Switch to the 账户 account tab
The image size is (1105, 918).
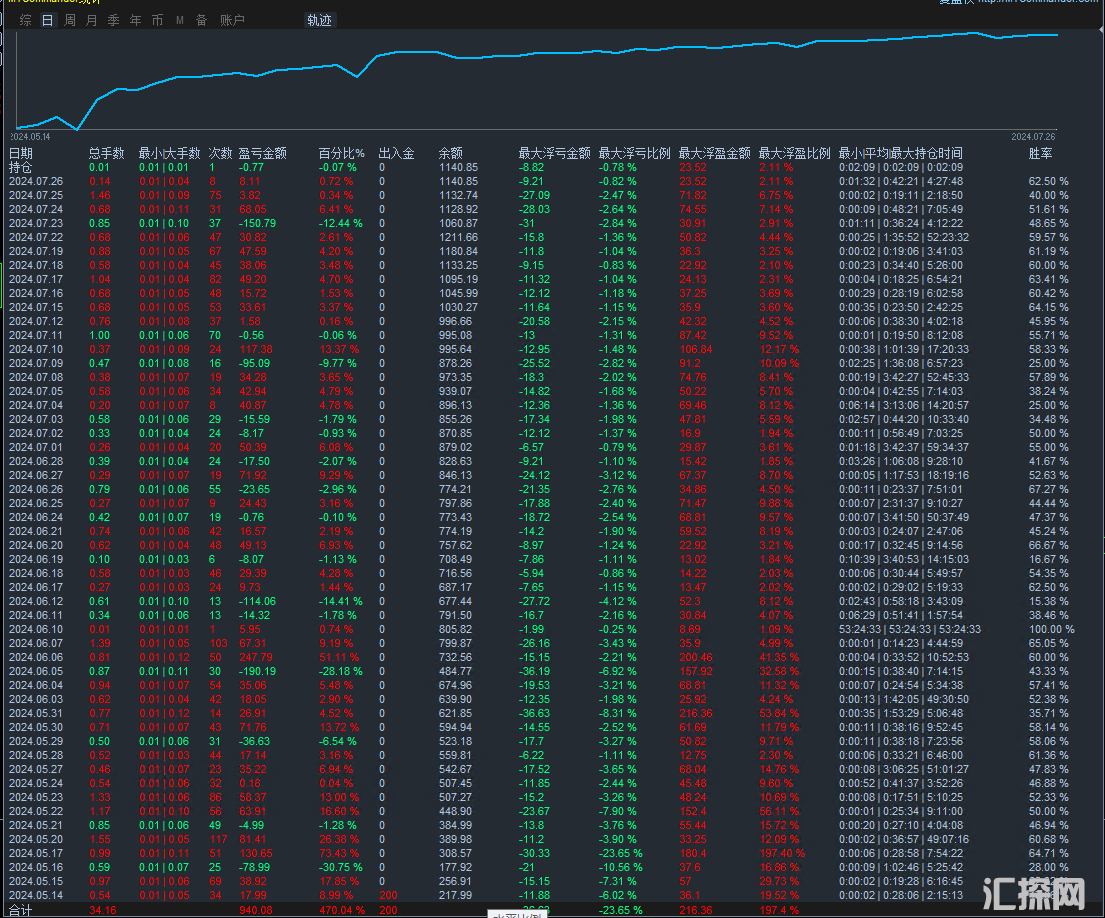pyautogui.click(x=232, y=20)
